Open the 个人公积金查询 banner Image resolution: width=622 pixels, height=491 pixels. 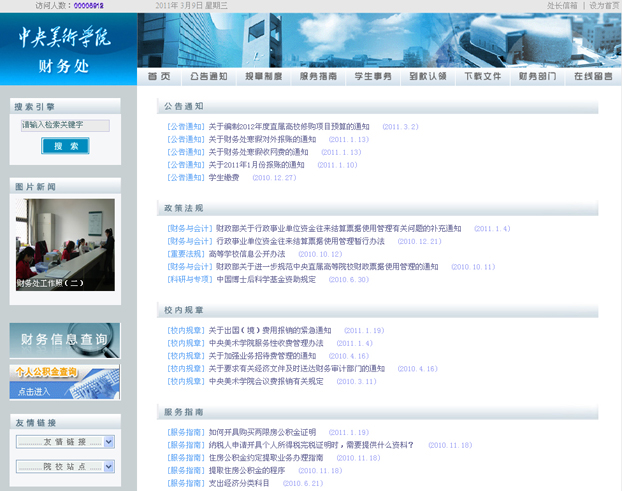[x=64, y=381]
